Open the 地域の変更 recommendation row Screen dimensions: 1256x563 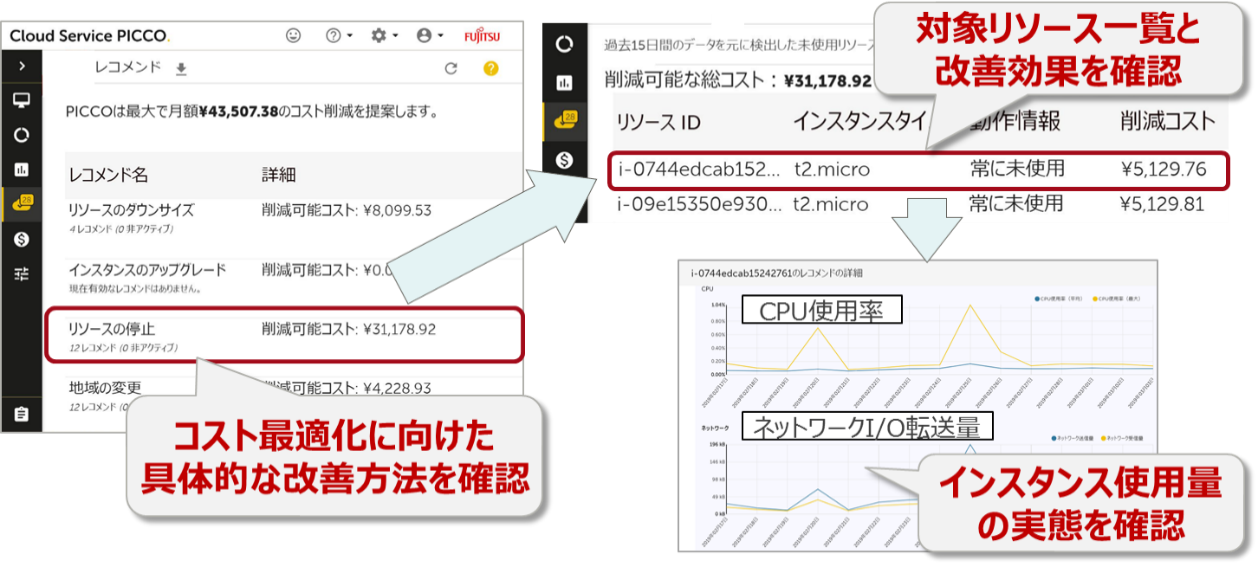pos(294,396)
